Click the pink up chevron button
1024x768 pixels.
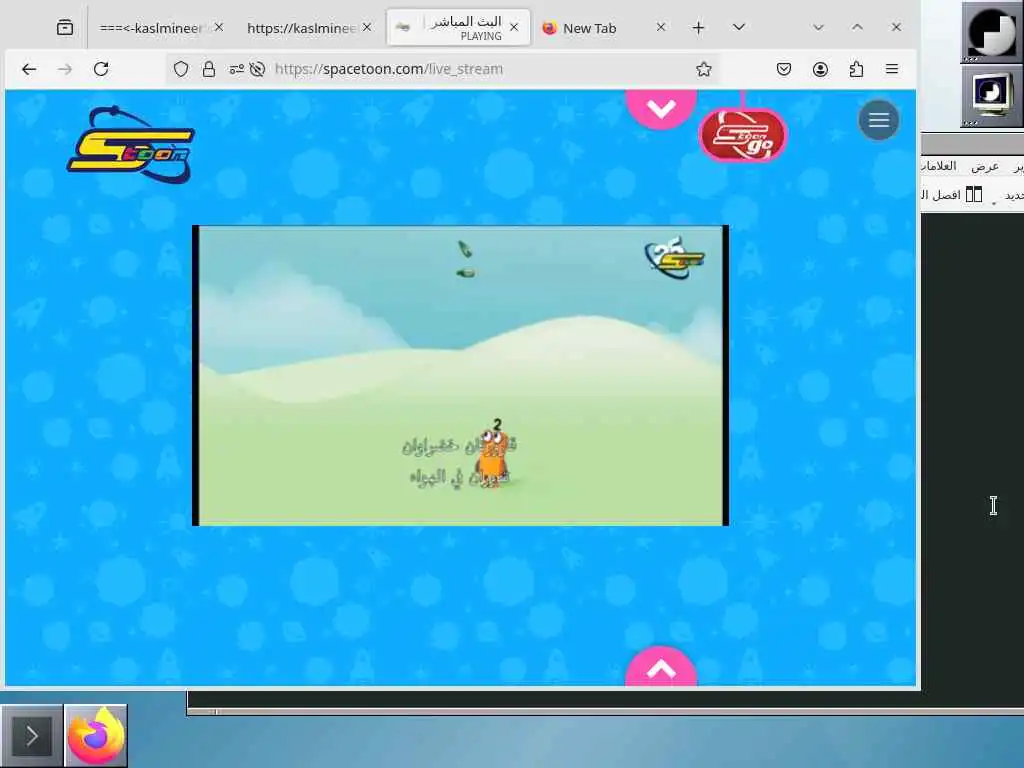[x=661, y=667]
